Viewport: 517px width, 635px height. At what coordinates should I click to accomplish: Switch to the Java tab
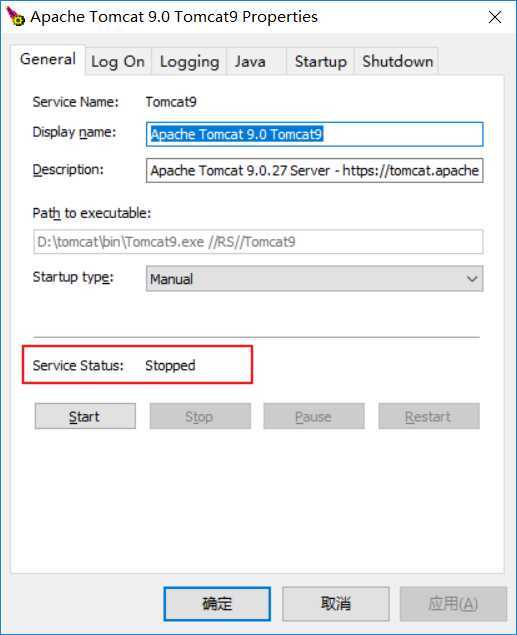[x=256, y=62]
